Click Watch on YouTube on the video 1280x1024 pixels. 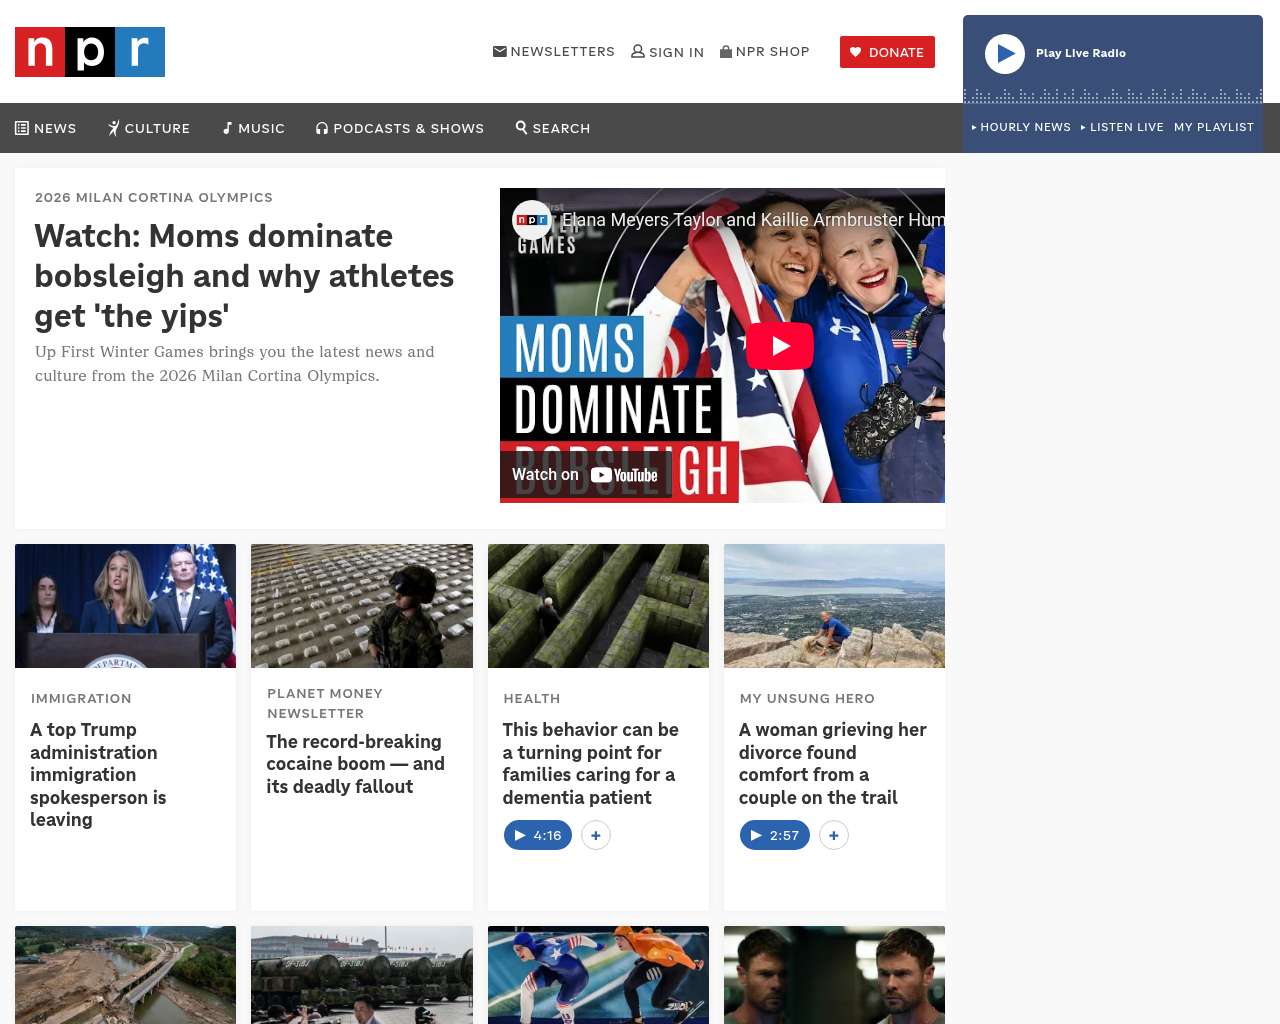585,475
